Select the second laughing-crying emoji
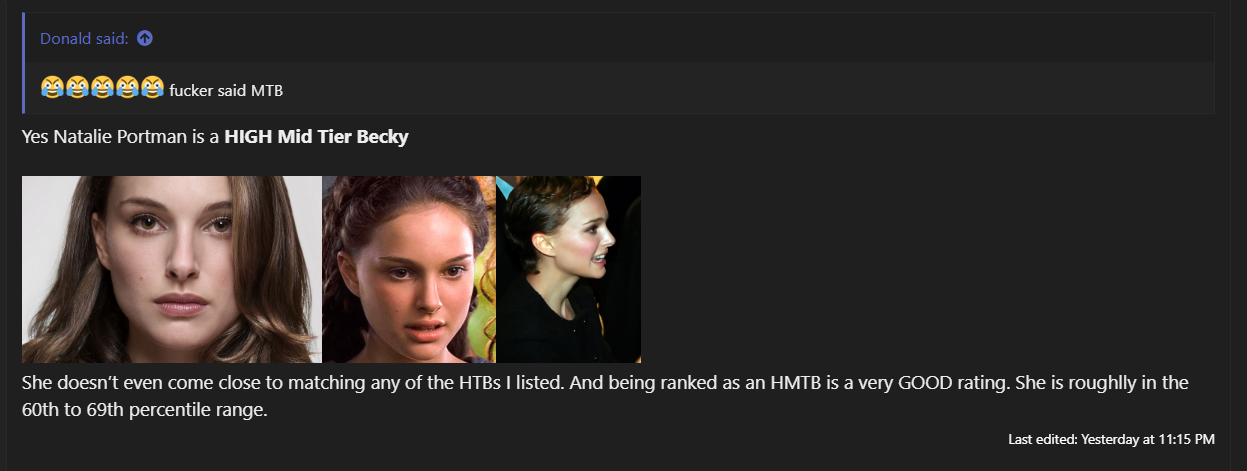 77,88
